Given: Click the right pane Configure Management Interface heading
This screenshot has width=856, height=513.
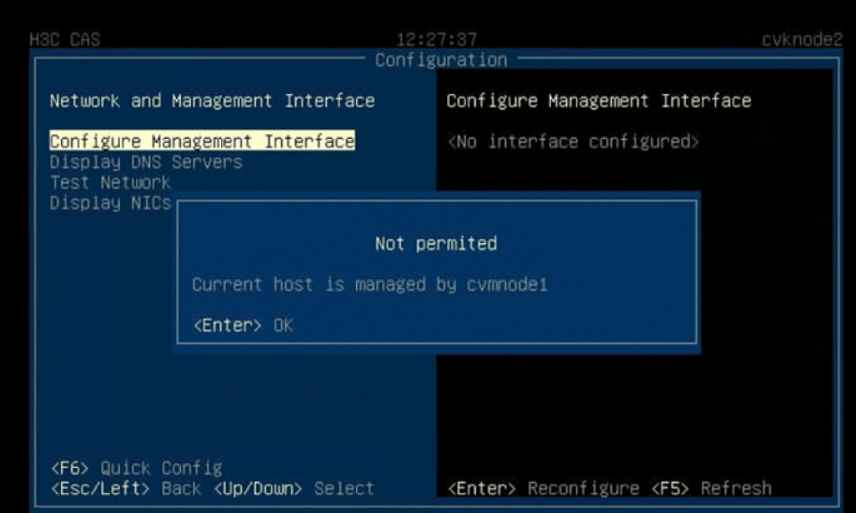Looking at the screenshot, I should click(598, 101).
